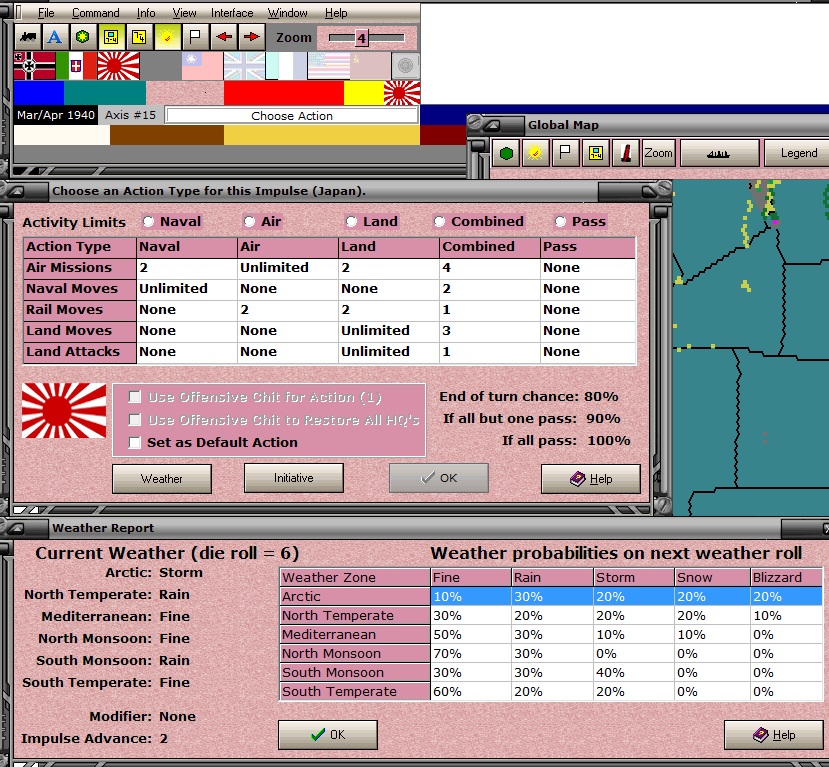Select the Land action radio button
The height and width of the screenshot is (767, 829).
352,221
